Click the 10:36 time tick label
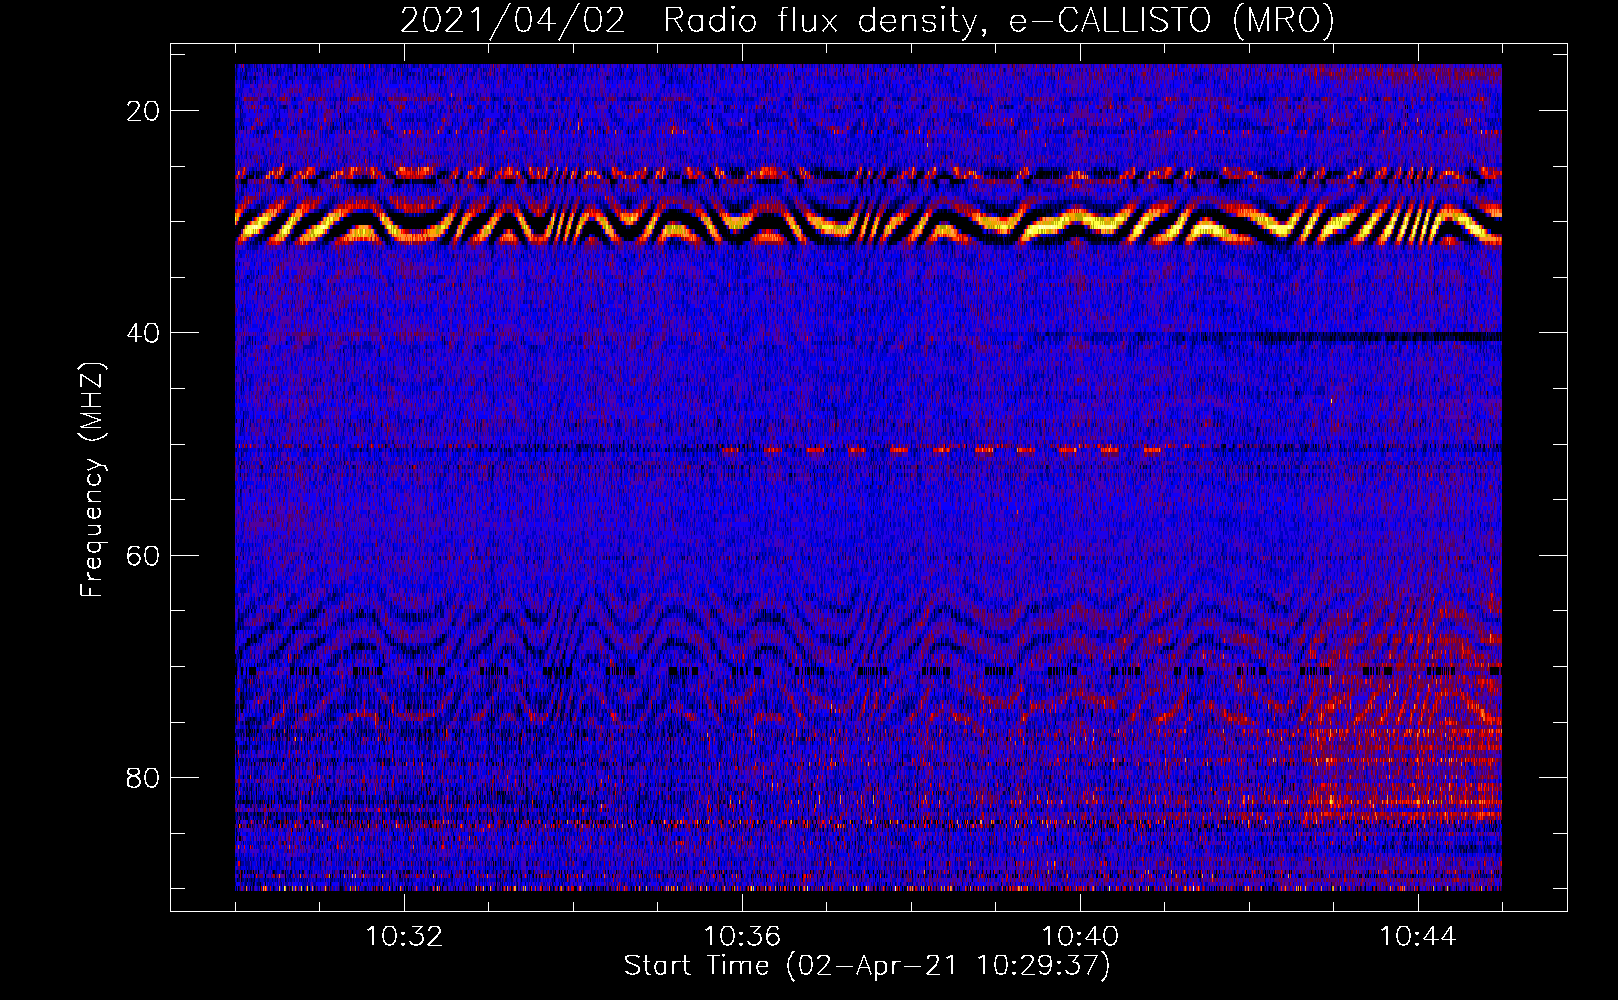Viewport: 1618px width, 1000px height. [x=742, y=937]
